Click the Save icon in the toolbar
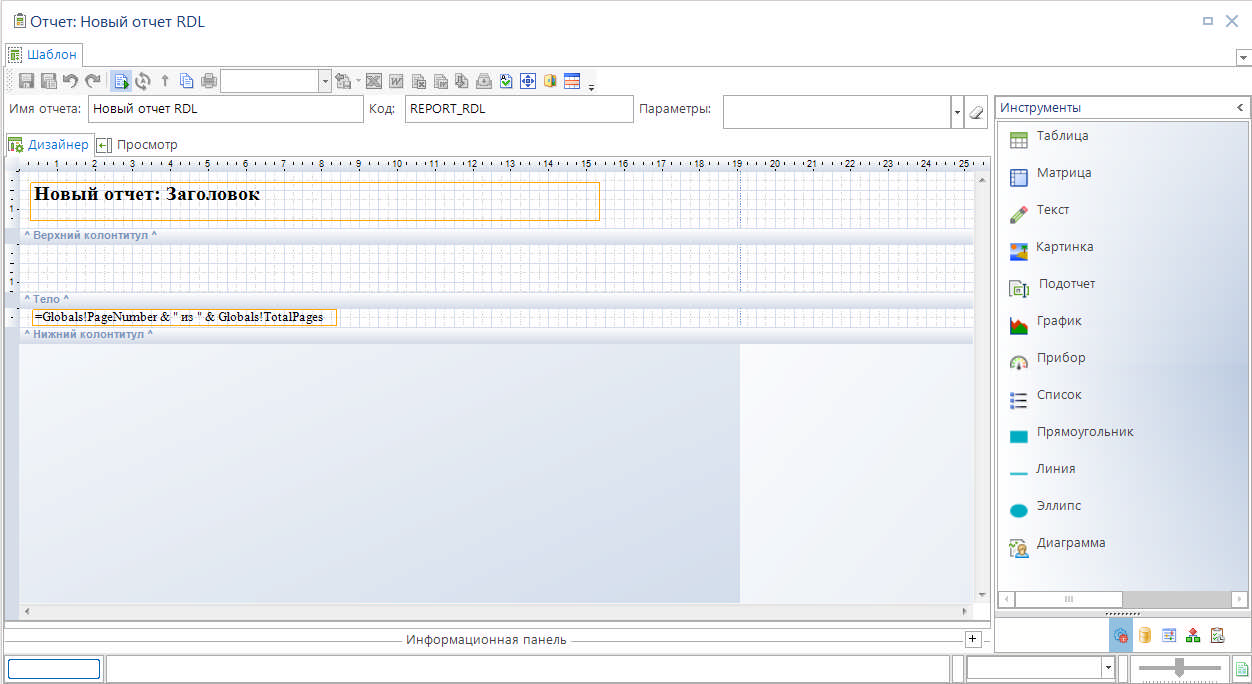 pyautogui.click(x=27, y=81)
